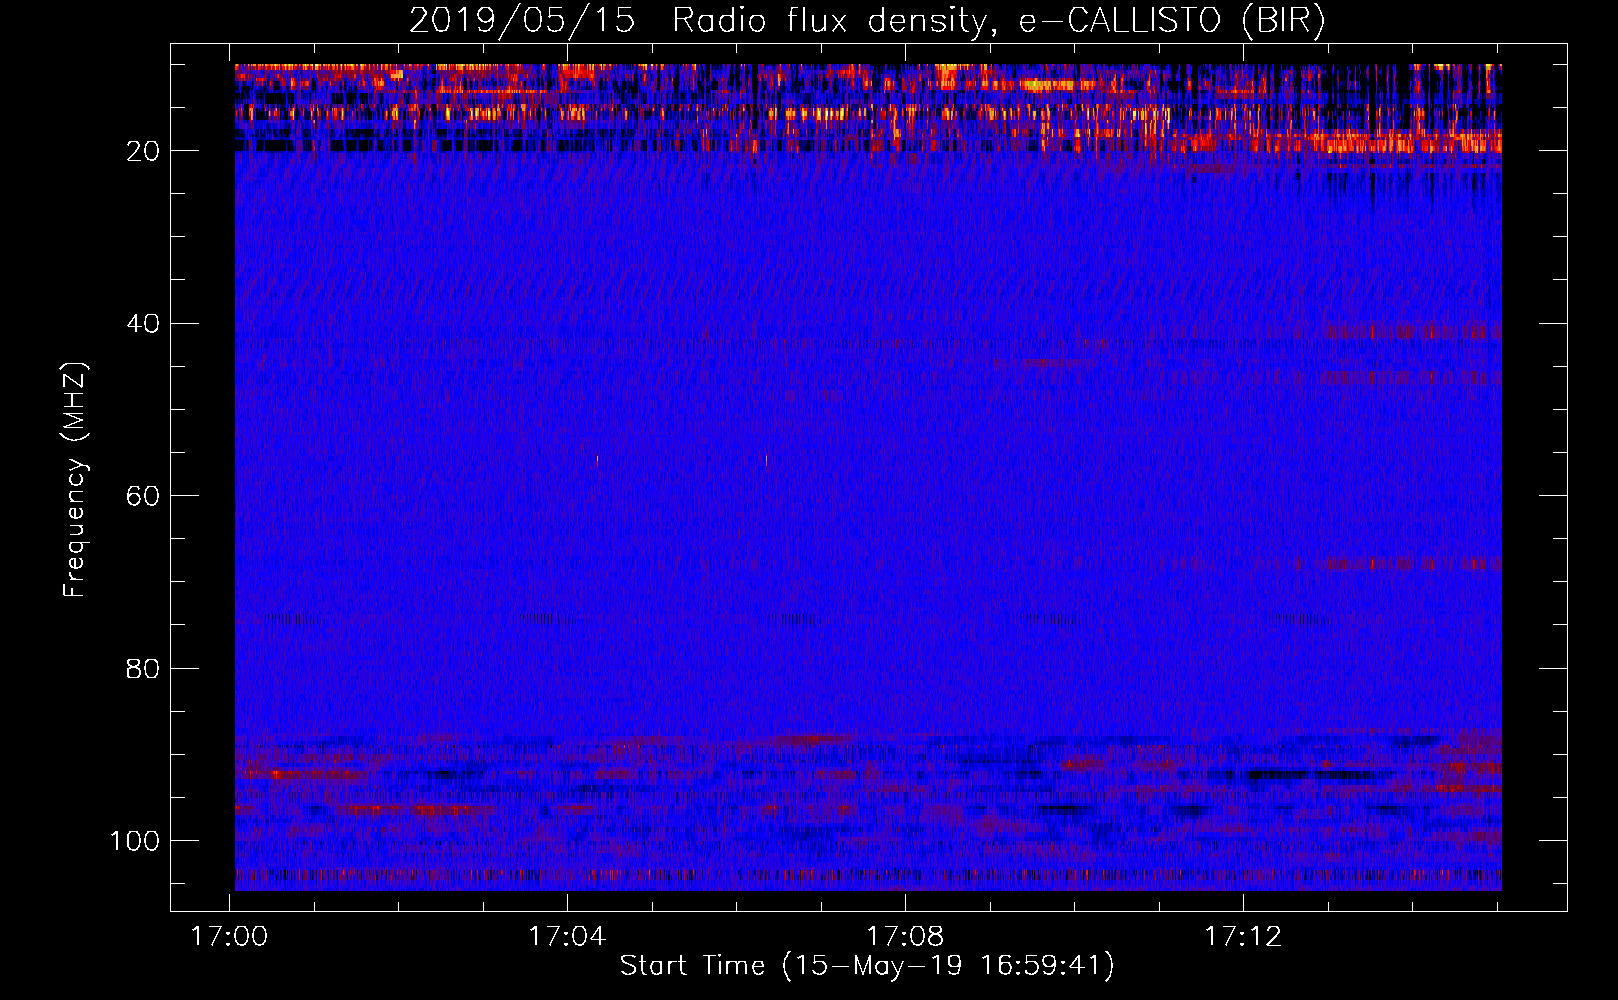This screenshot has width=1618, height=1000.
Task: Click the 80 frequency tick label
Action: point(143,668)
